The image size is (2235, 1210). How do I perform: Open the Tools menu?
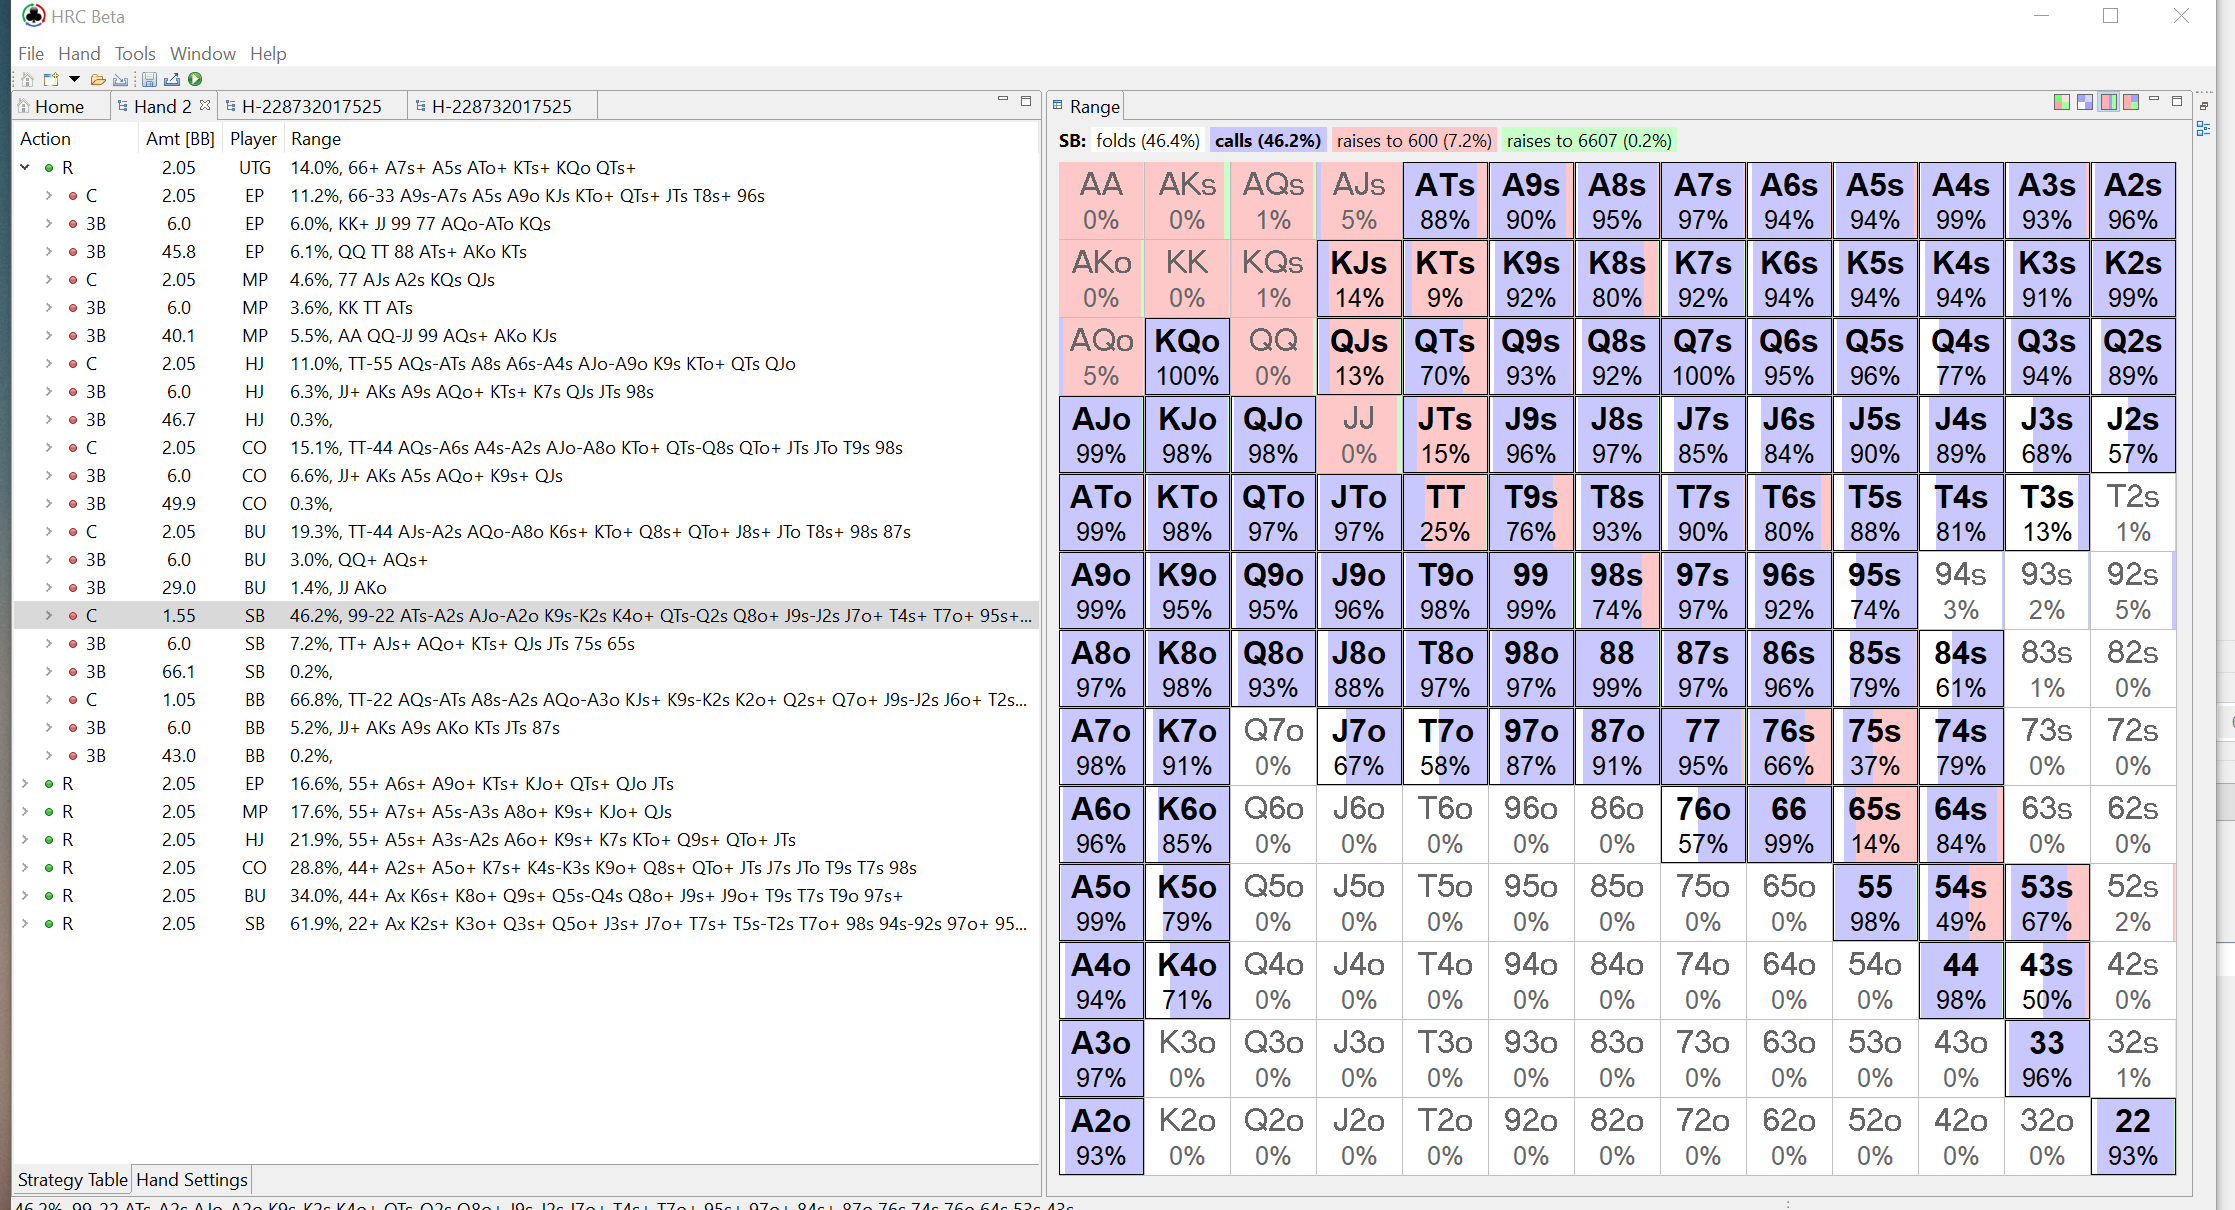(134, 53)
